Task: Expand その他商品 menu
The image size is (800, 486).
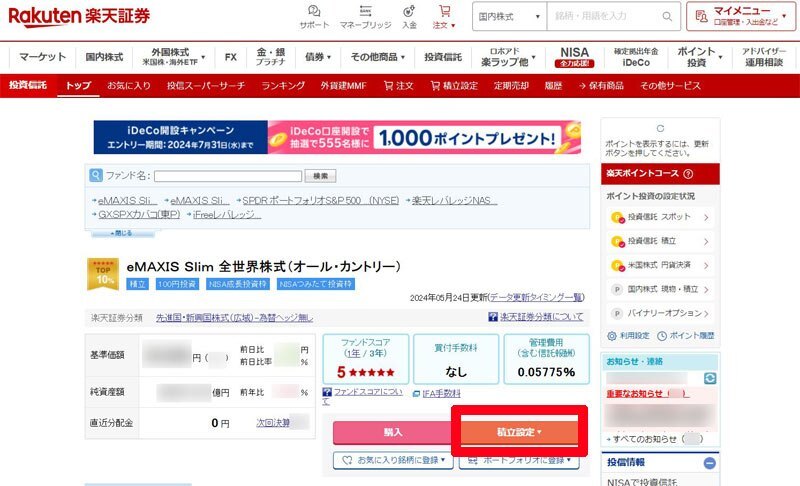Action: pos(378,57)
